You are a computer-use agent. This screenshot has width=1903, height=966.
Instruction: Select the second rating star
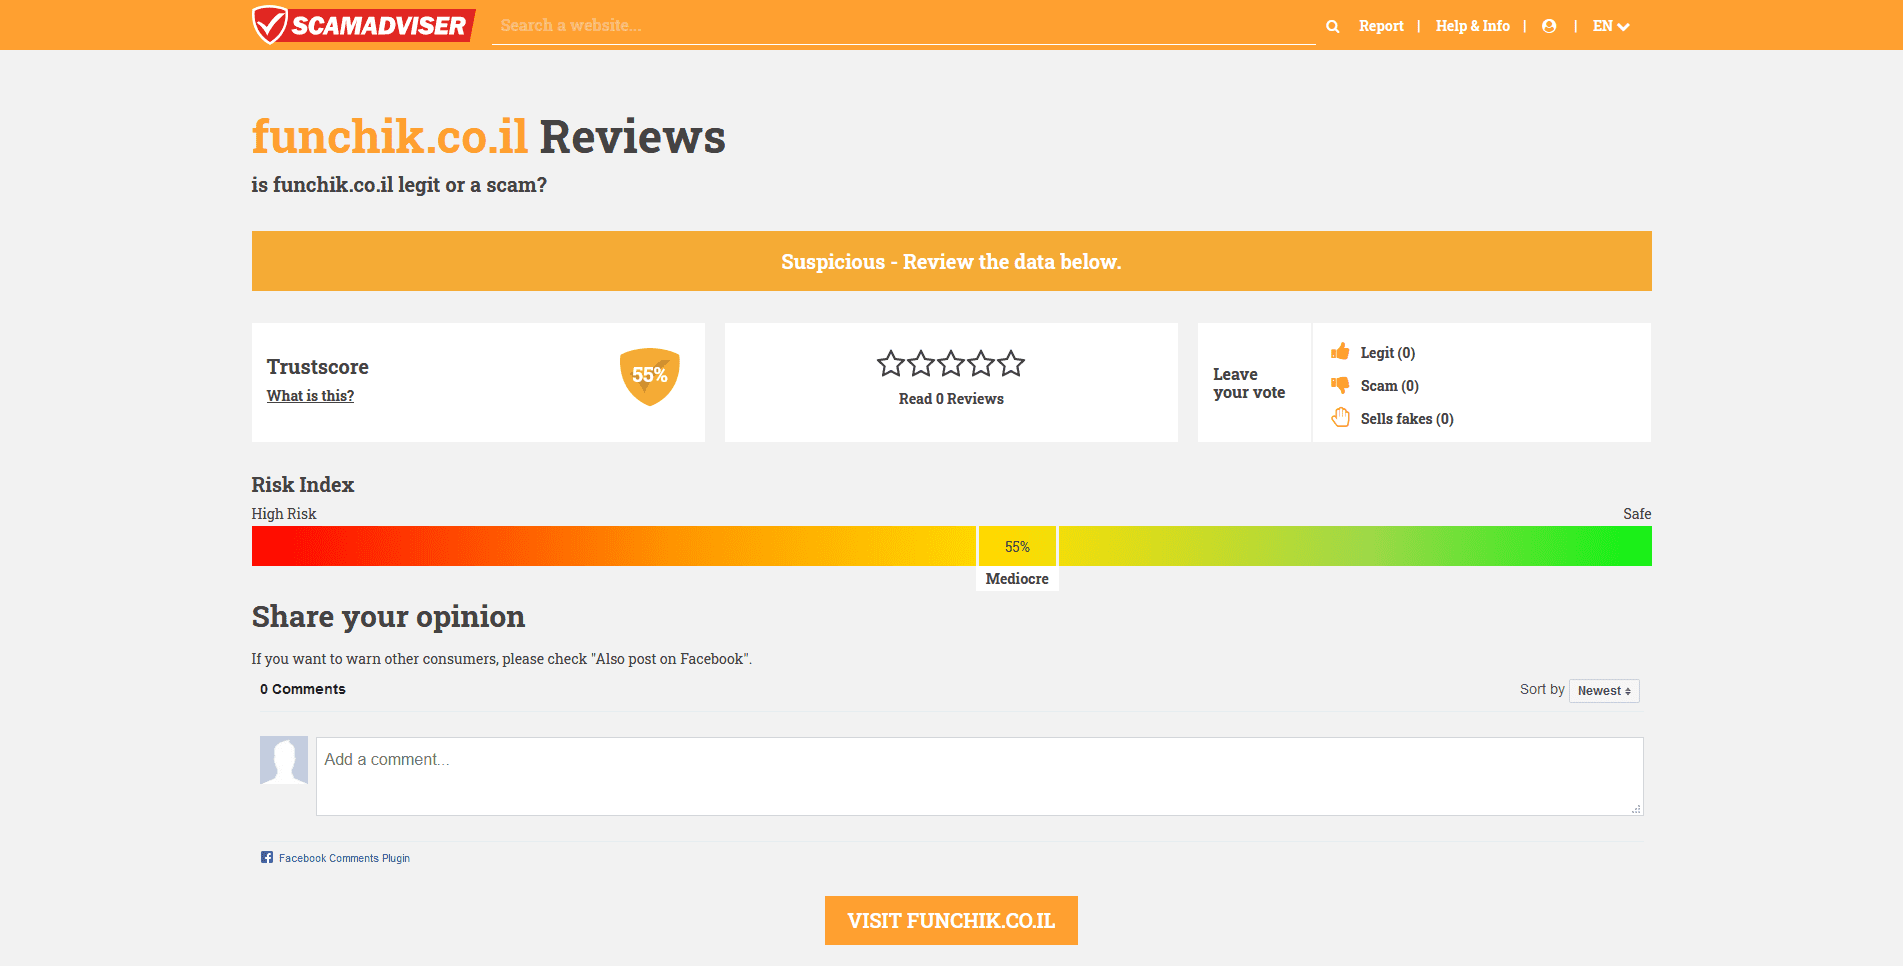[921, 363]
